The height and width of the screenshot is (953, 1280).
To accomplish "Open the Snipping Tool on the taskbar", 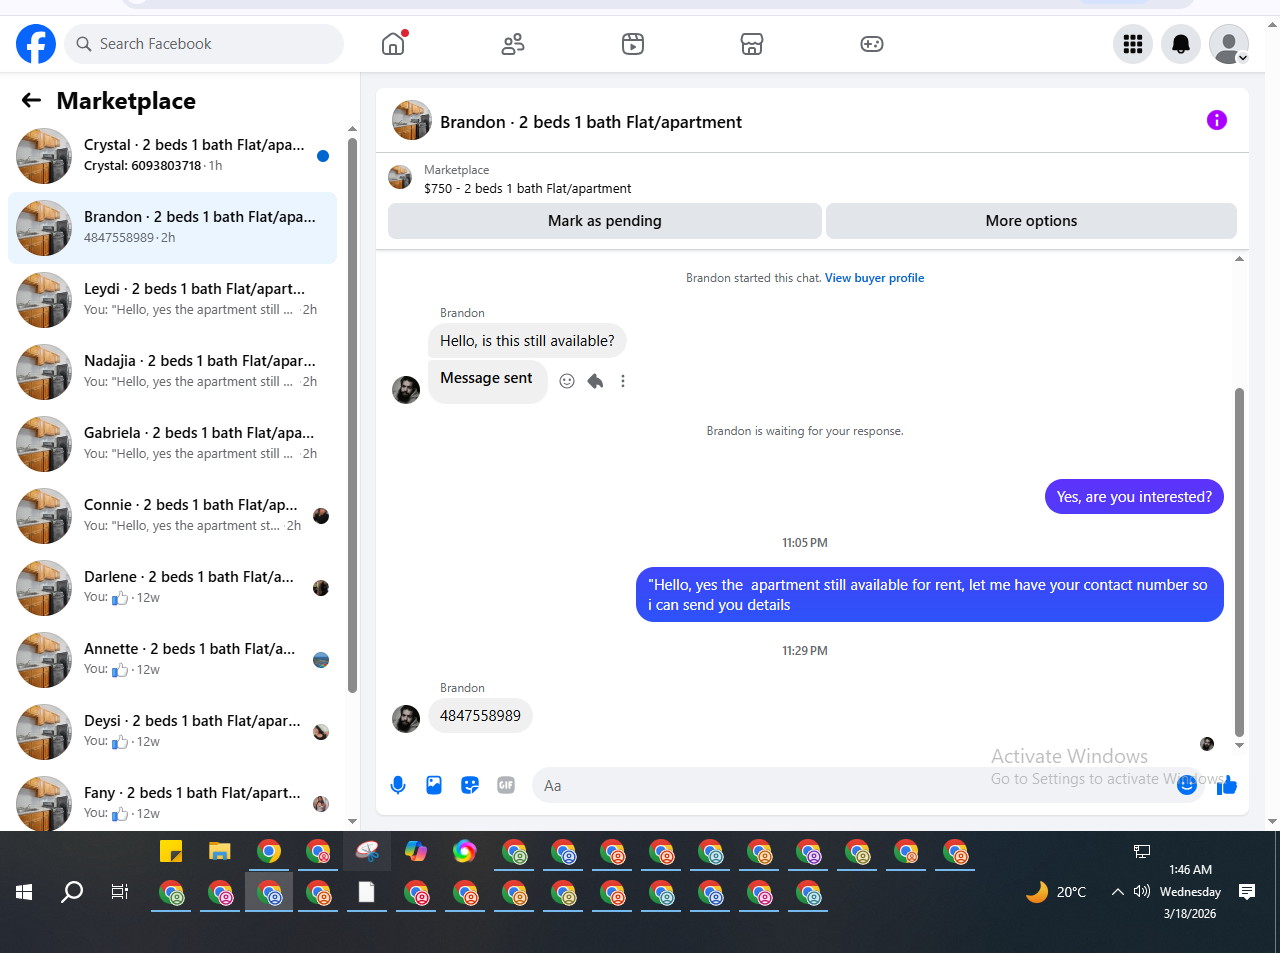I will coord(367,852).
